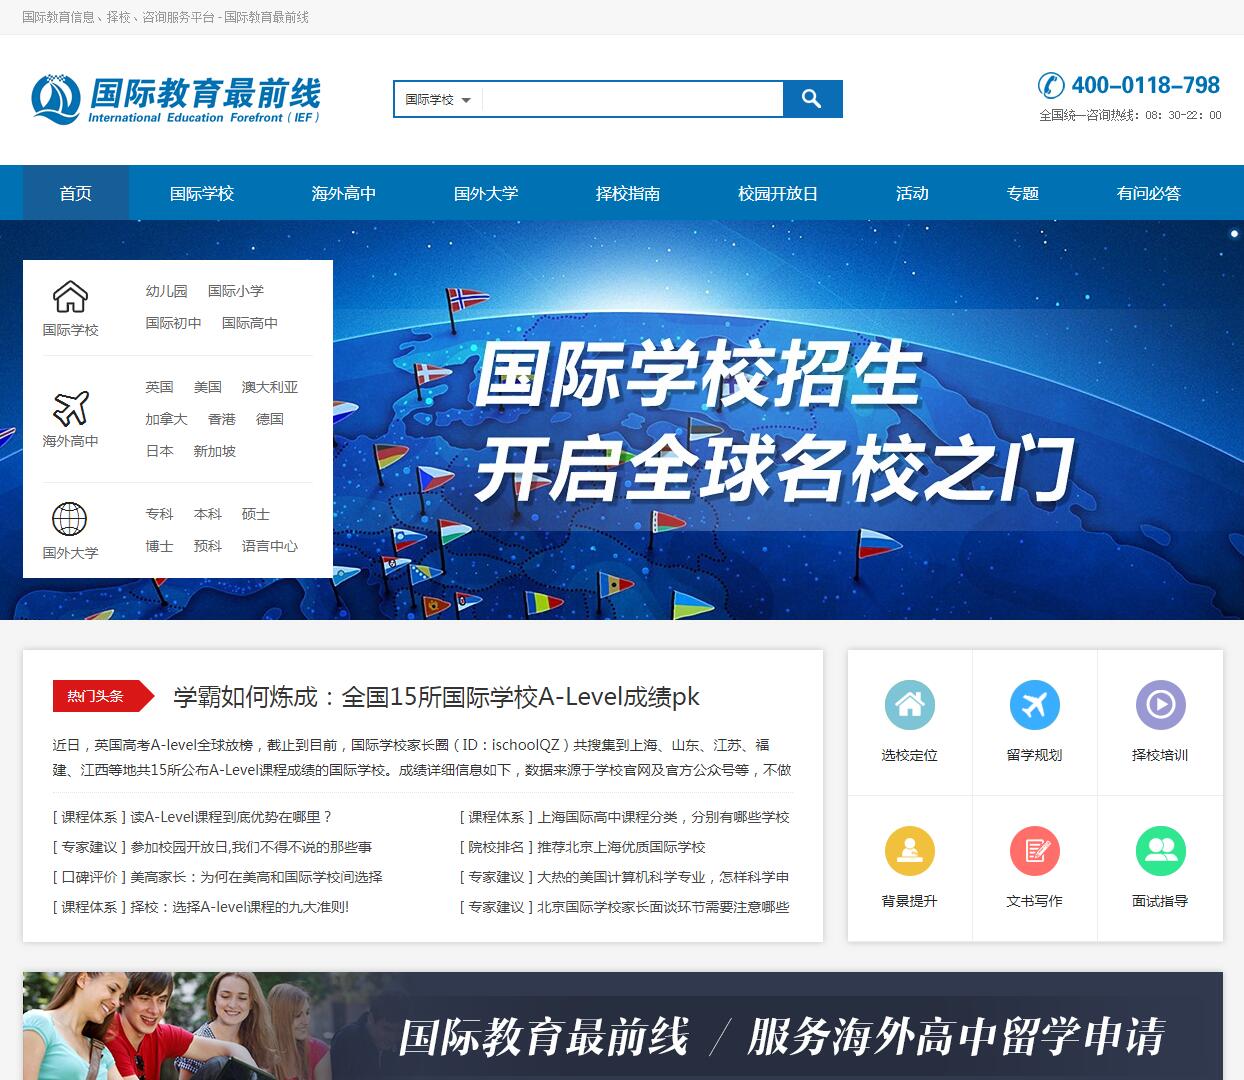Select 专科 under 国外大学
The image size is (1244, 1080).
[159, 514]
